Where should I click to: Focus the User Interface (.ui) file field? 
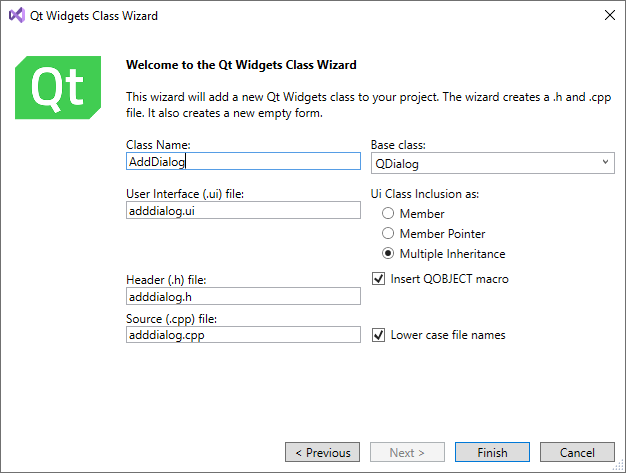[x=243, y=210]
